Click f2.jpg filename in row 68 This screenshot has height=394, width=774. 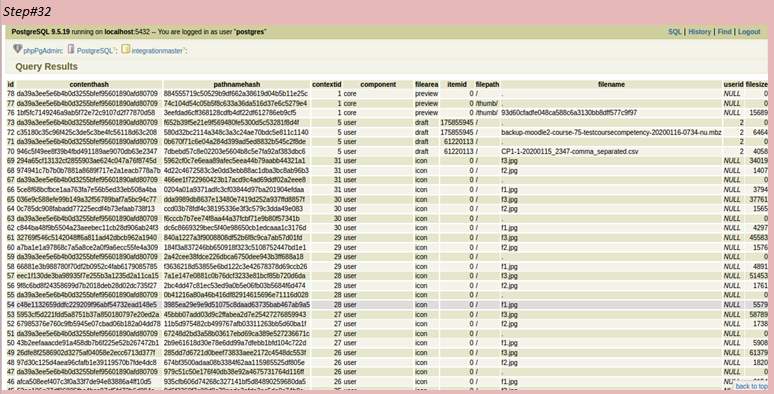click(x=509, y=170)
